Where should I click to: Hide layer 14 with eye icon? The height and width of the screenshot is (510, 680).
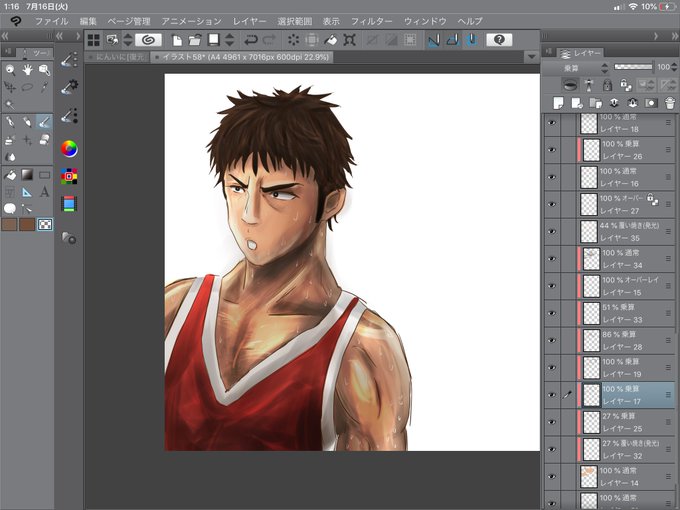(x=552, y=477)
